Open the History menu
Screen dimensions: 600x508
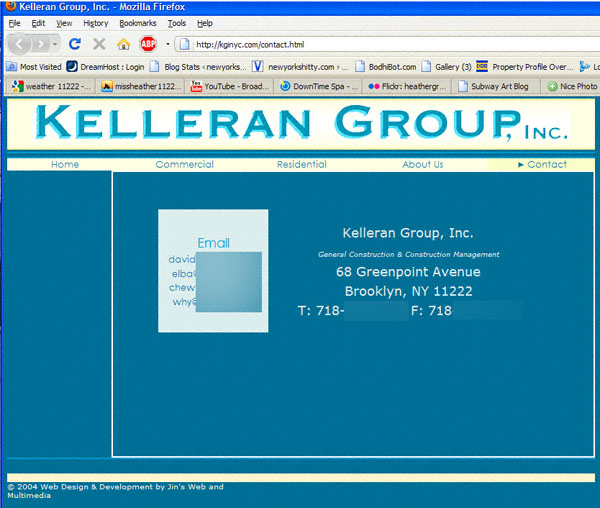click(x=96, y=22)
